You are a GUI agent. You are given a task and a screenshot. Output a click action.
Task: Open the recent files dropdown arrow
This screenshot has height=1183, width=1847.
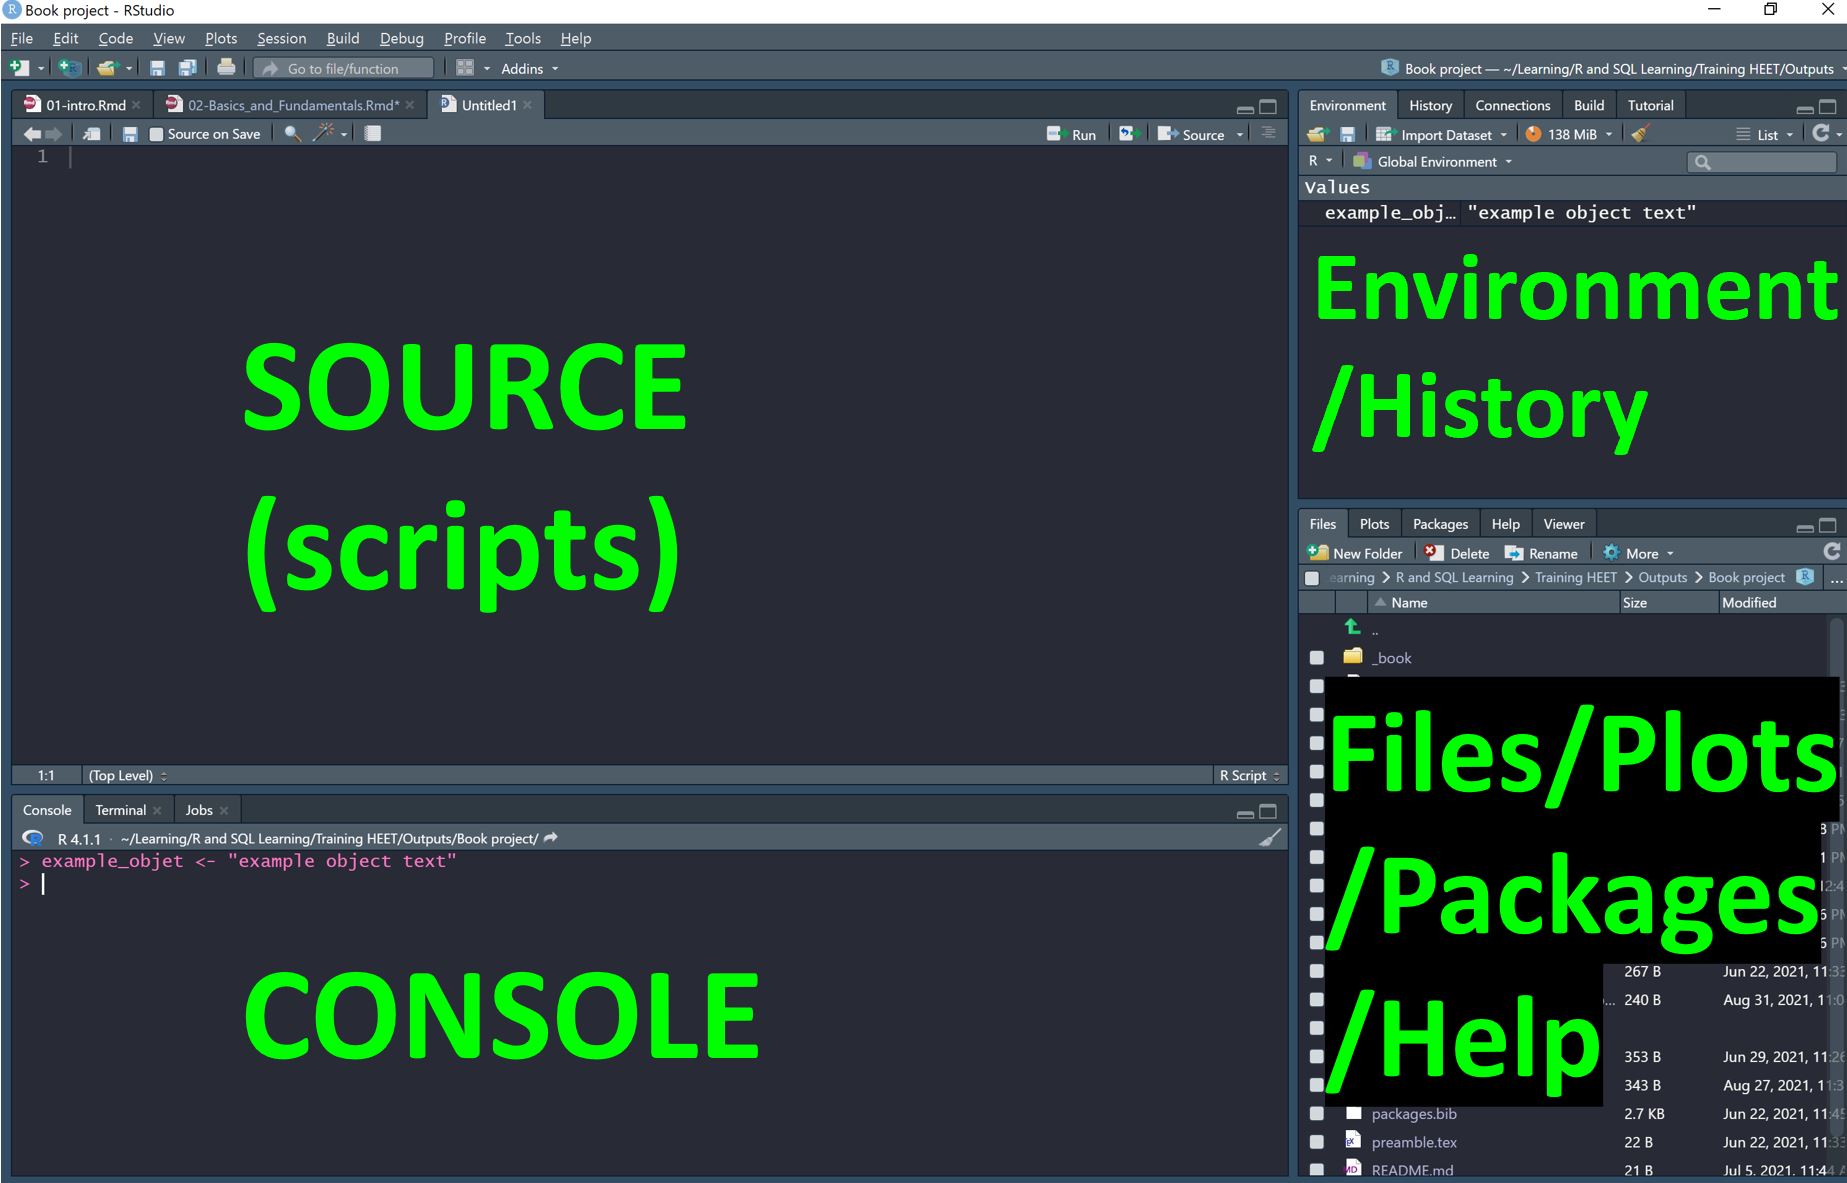129,69
